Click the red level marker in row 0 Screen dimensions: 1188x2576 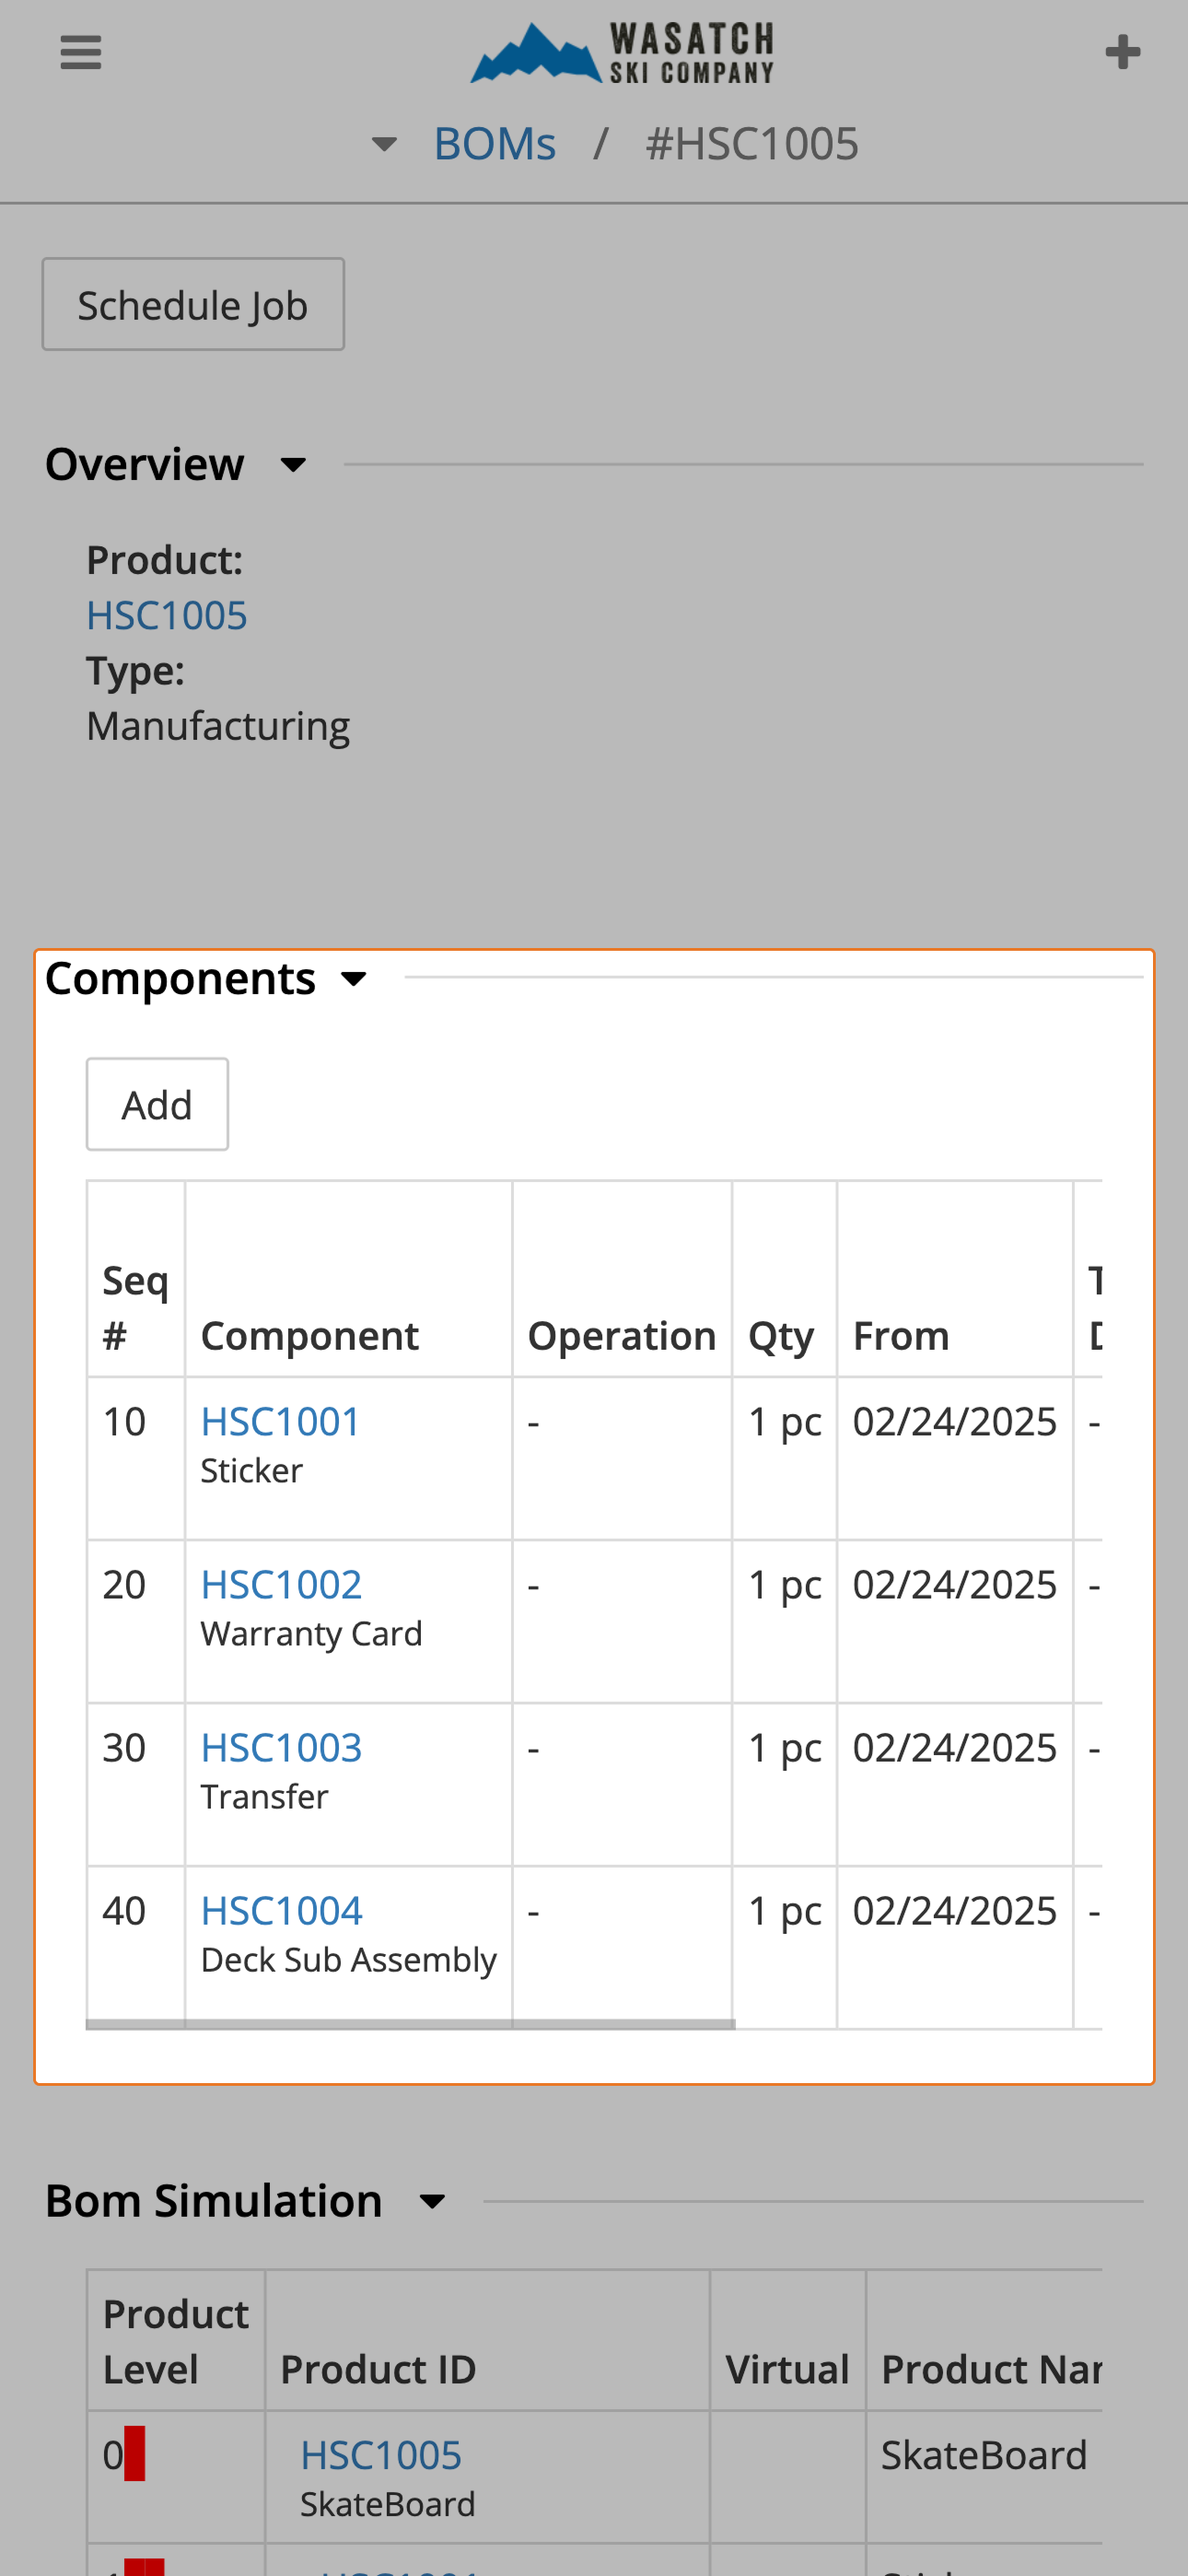[135, 2454]
